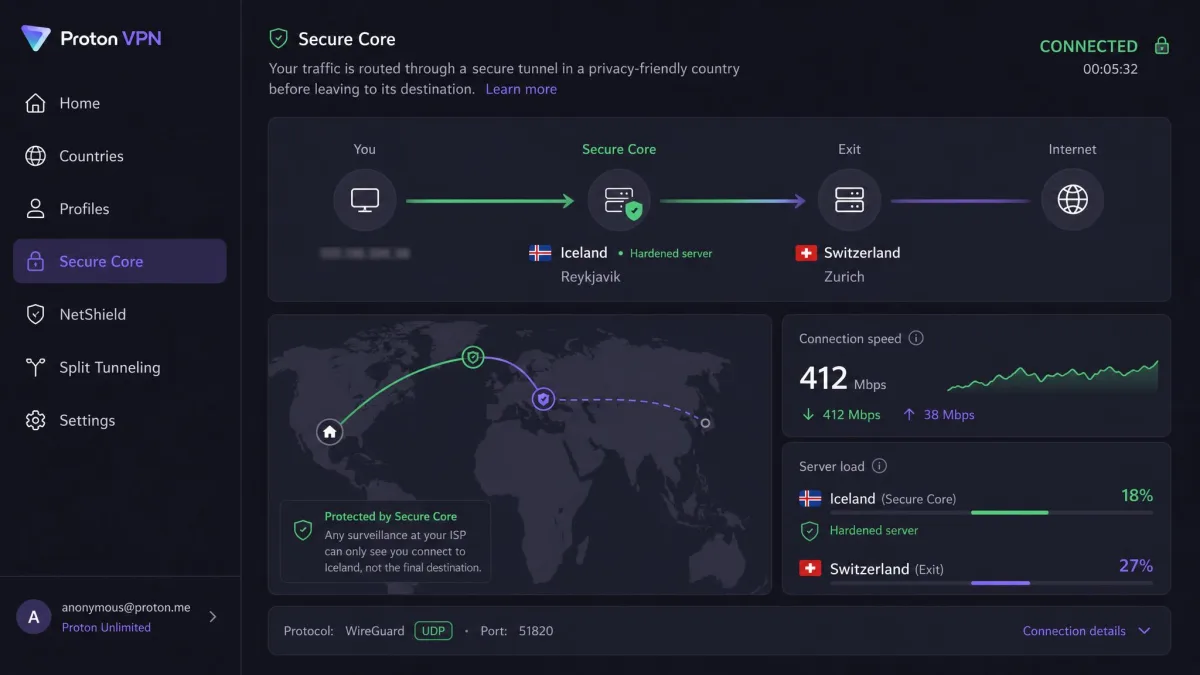Click the purple shield marker on the map
Image resolution: width=1200 pixels, height=675 pixels.
(543, 399)
